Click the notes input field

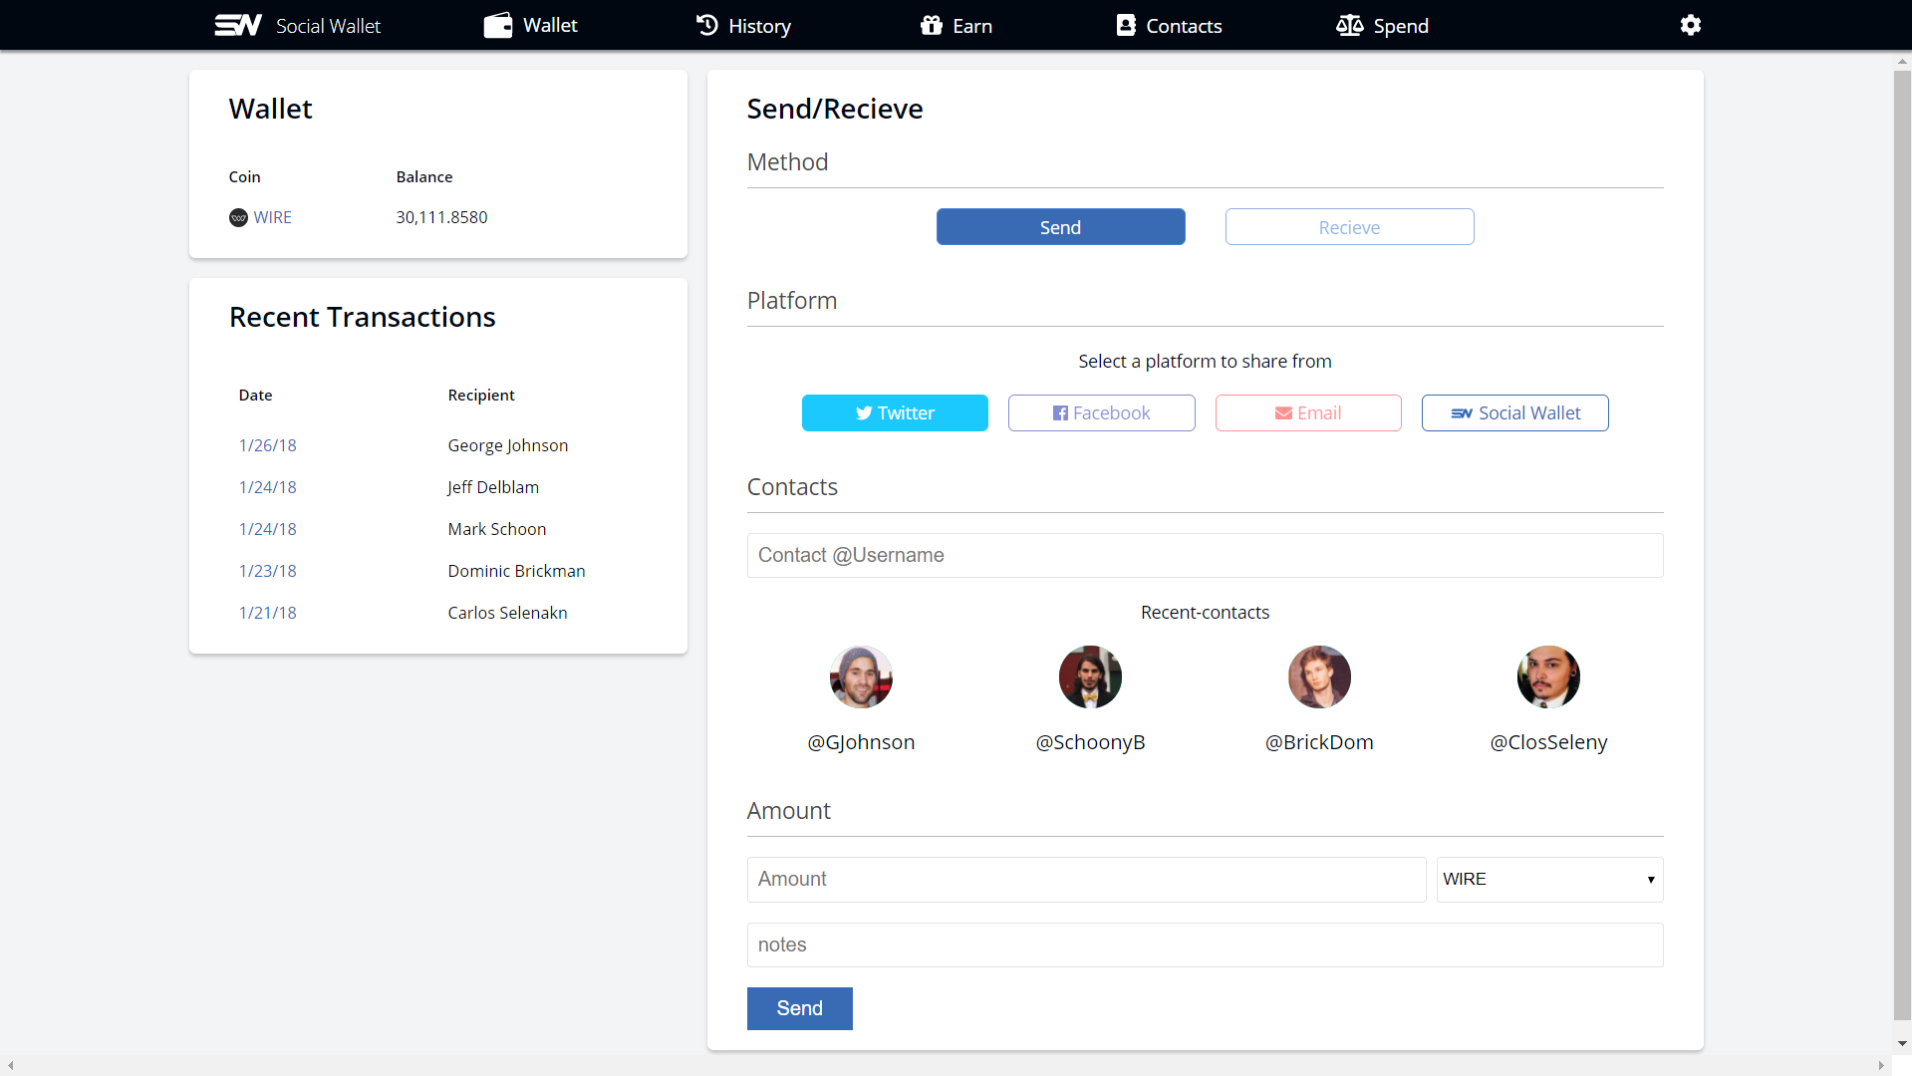point(1205,945)
